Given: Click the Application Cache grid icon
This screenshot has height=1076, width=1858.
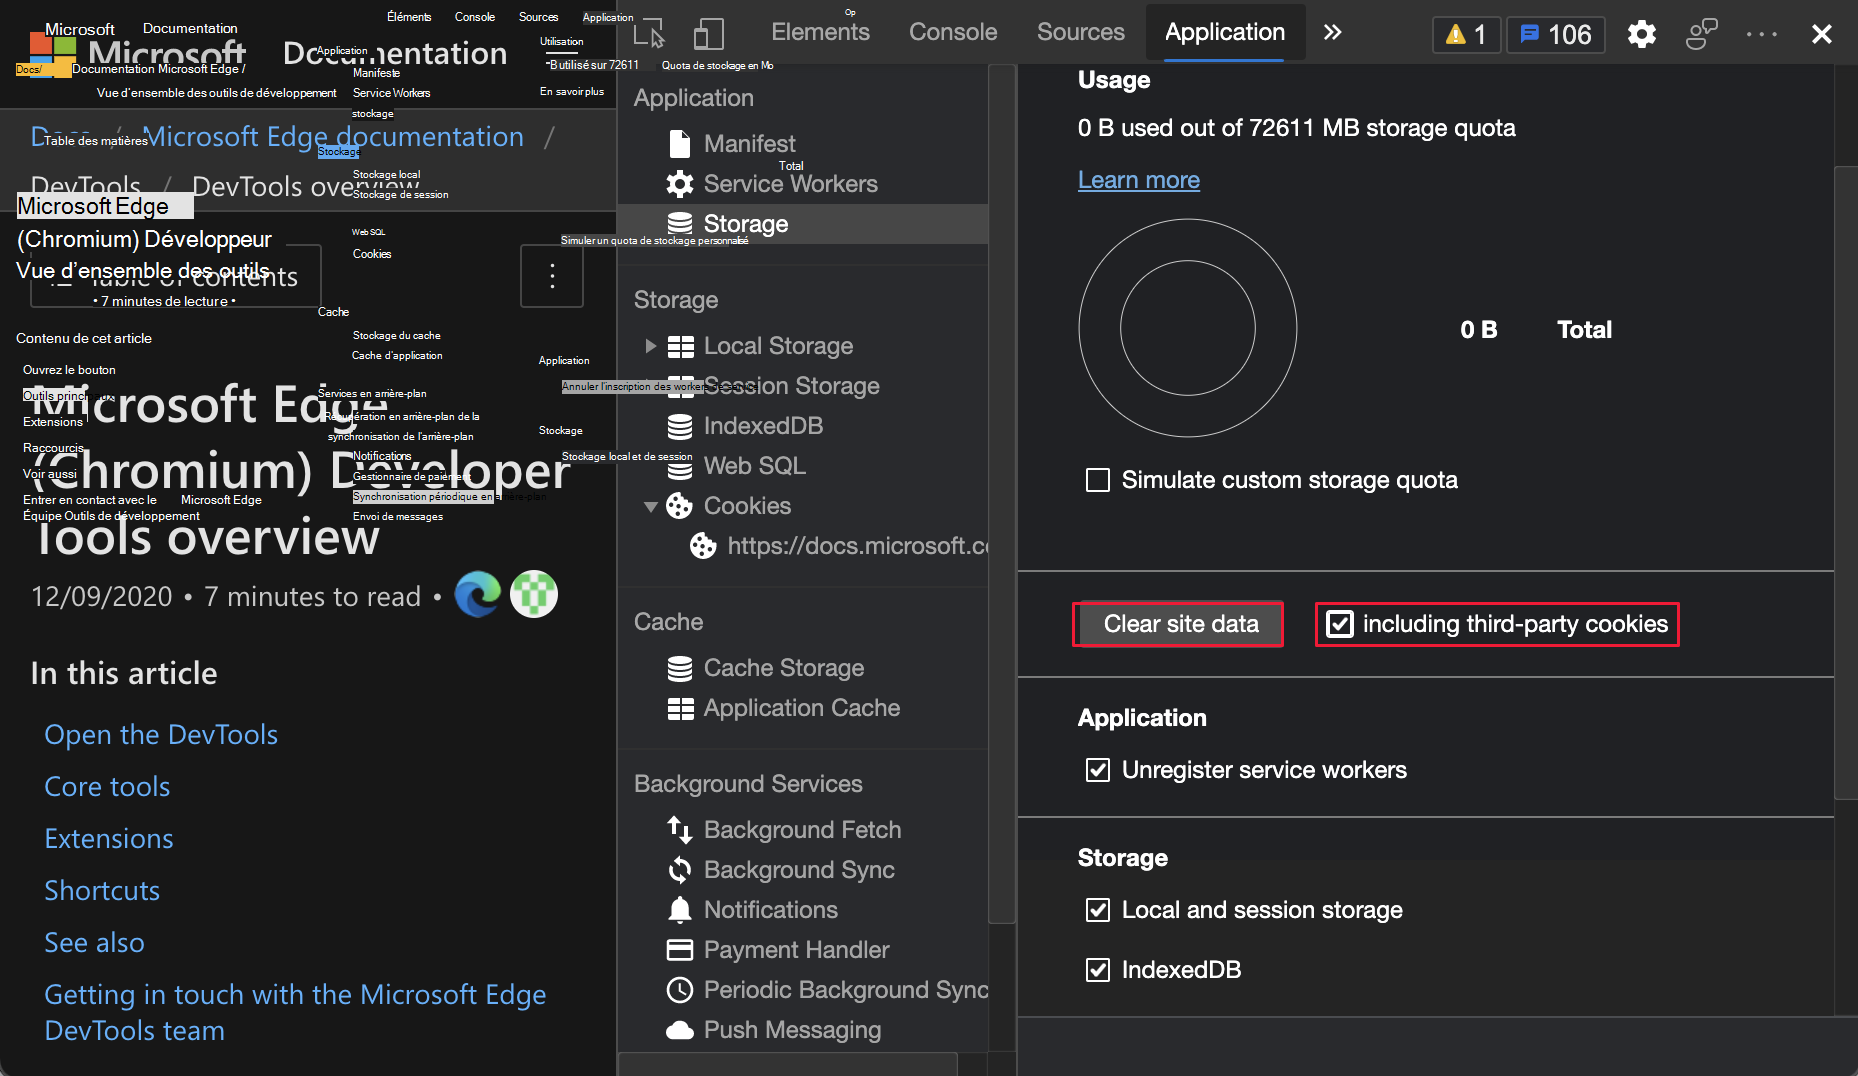Looking at the screenshot, I should 681,708.
